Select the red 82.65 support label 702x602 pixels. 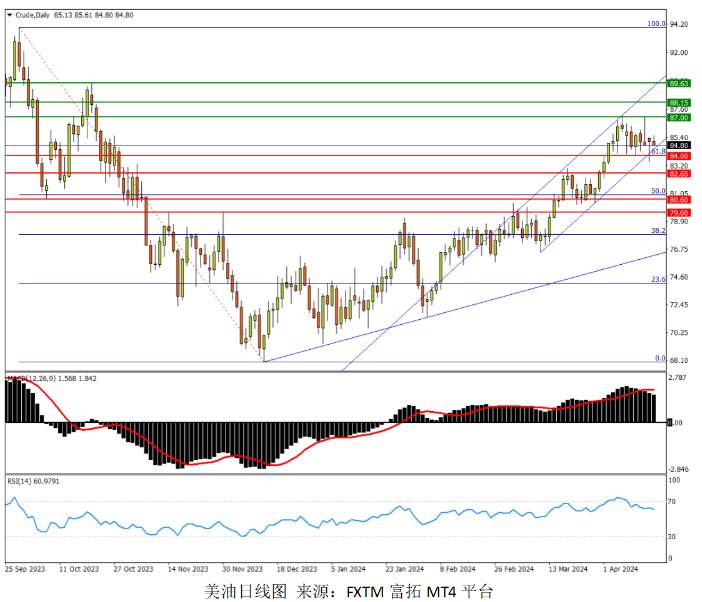tap(680, 173)
